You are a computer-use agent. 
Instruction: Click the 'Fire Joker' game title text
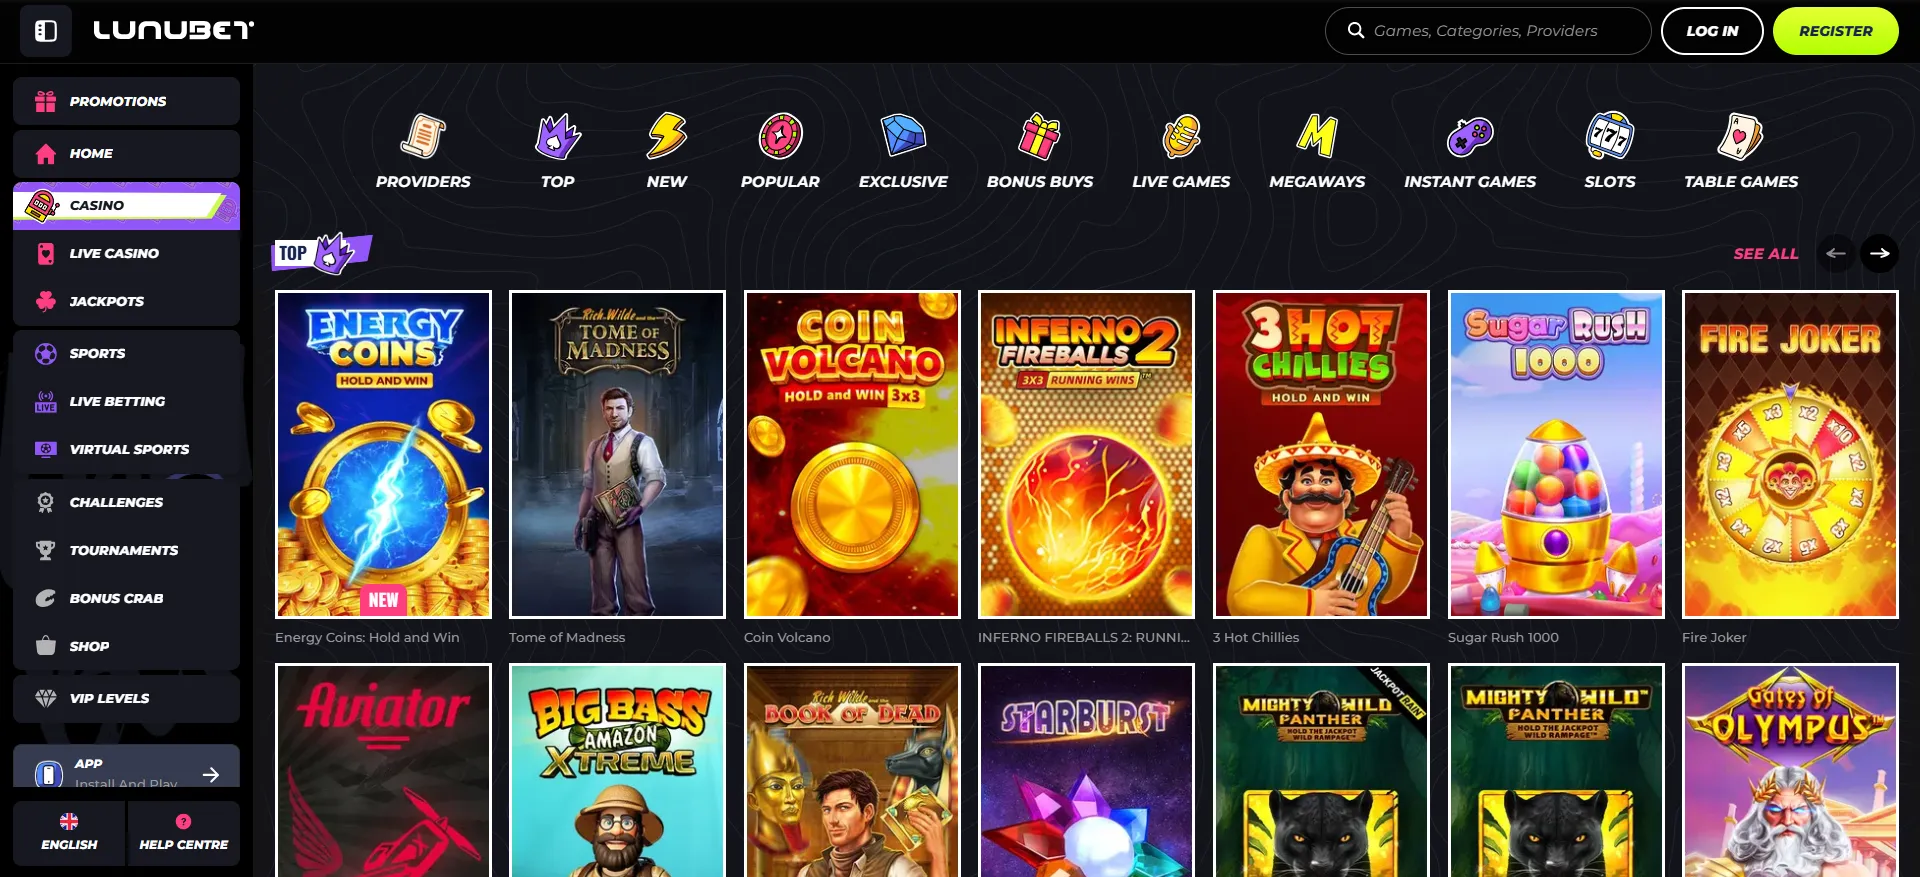1714,637
